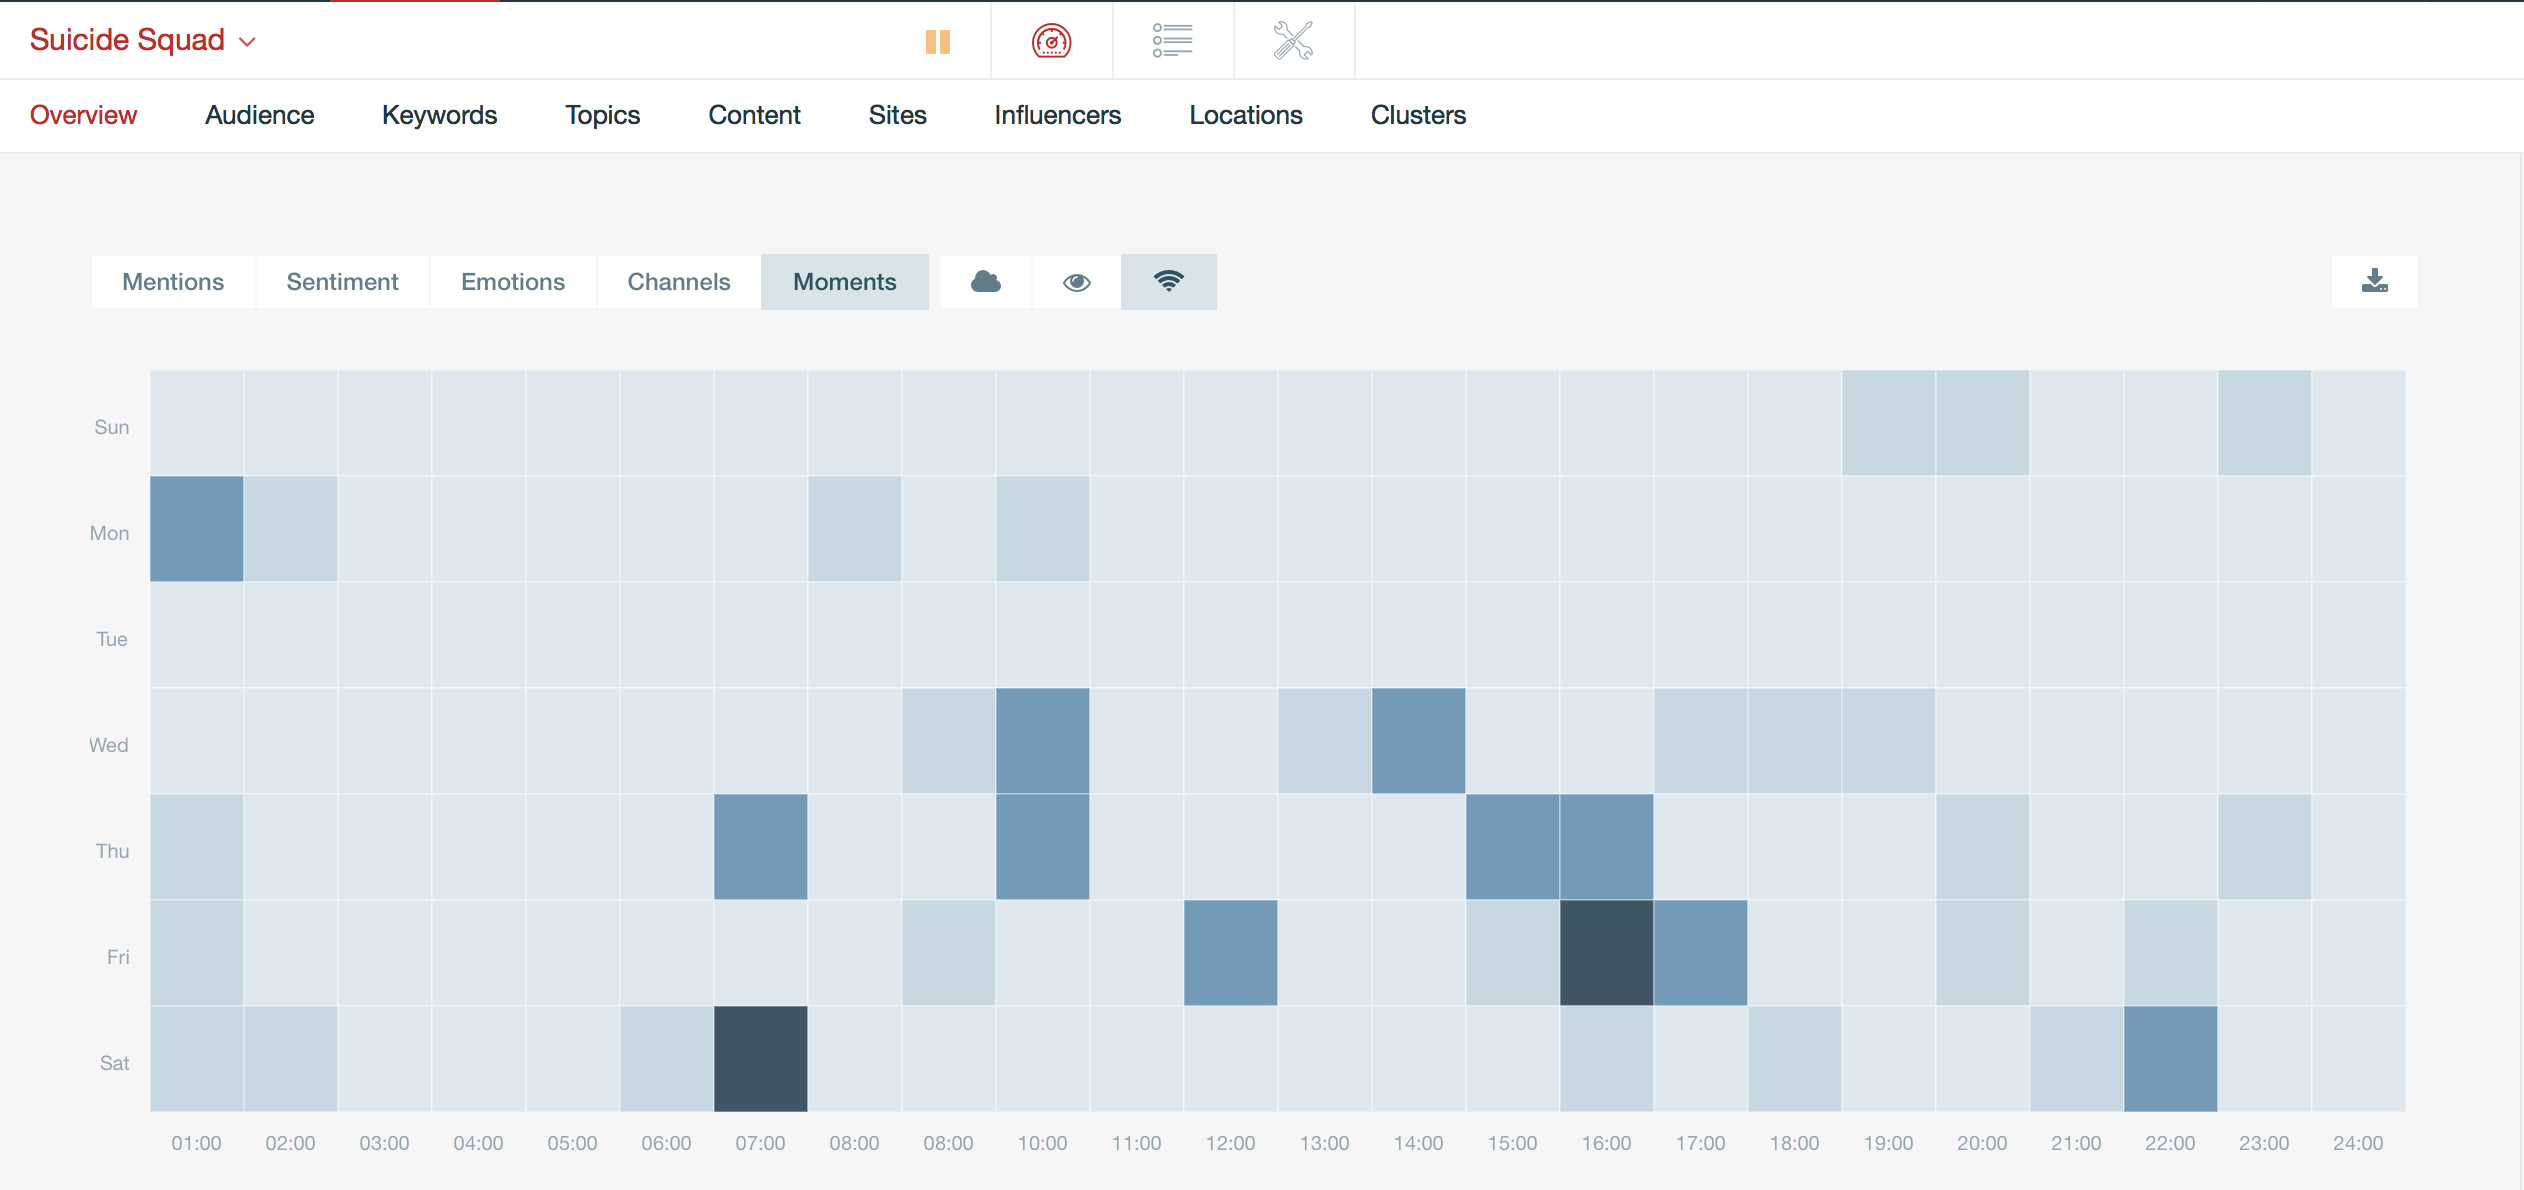Select the cloud icon view
Screen dimensions: 2524x1190
[x=986, y=282]
